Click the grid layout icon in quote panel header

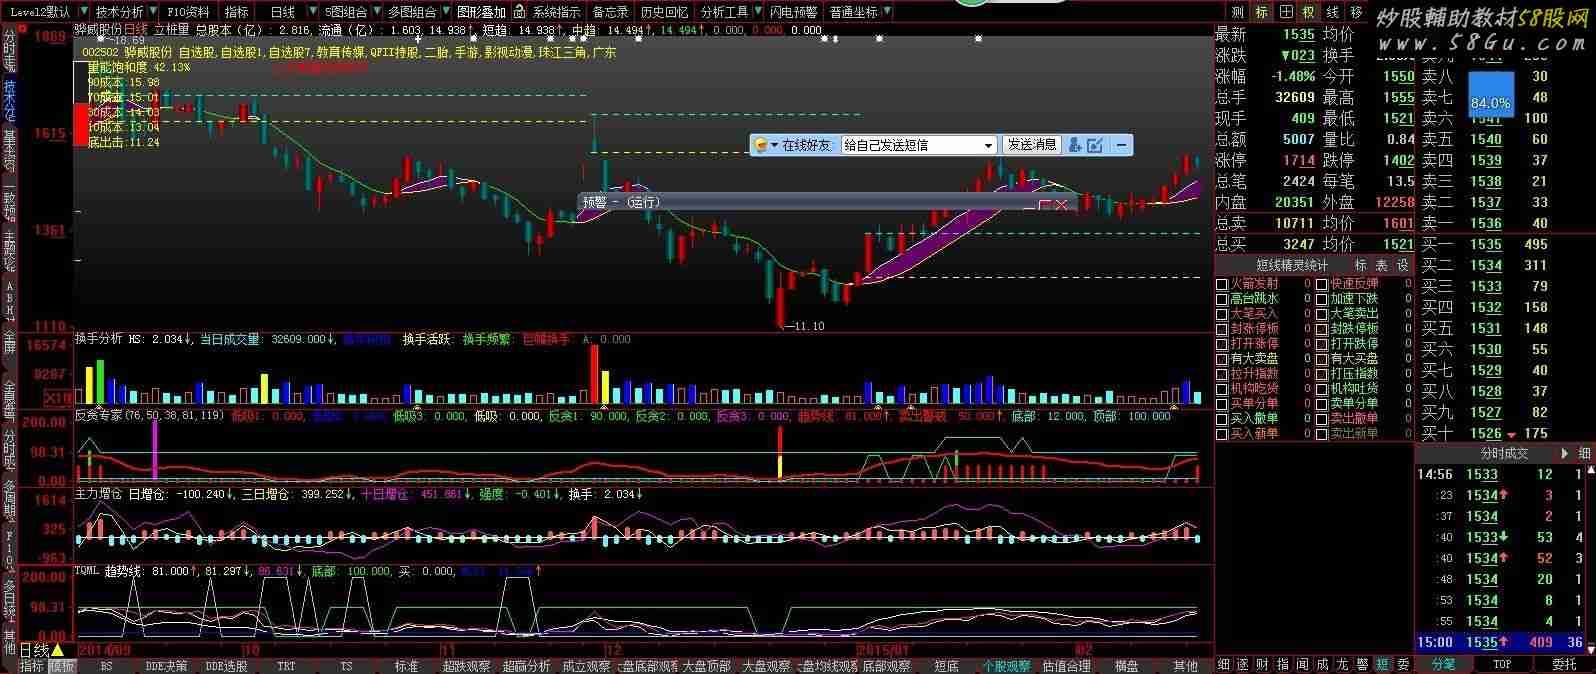[x=1285, y=12]
